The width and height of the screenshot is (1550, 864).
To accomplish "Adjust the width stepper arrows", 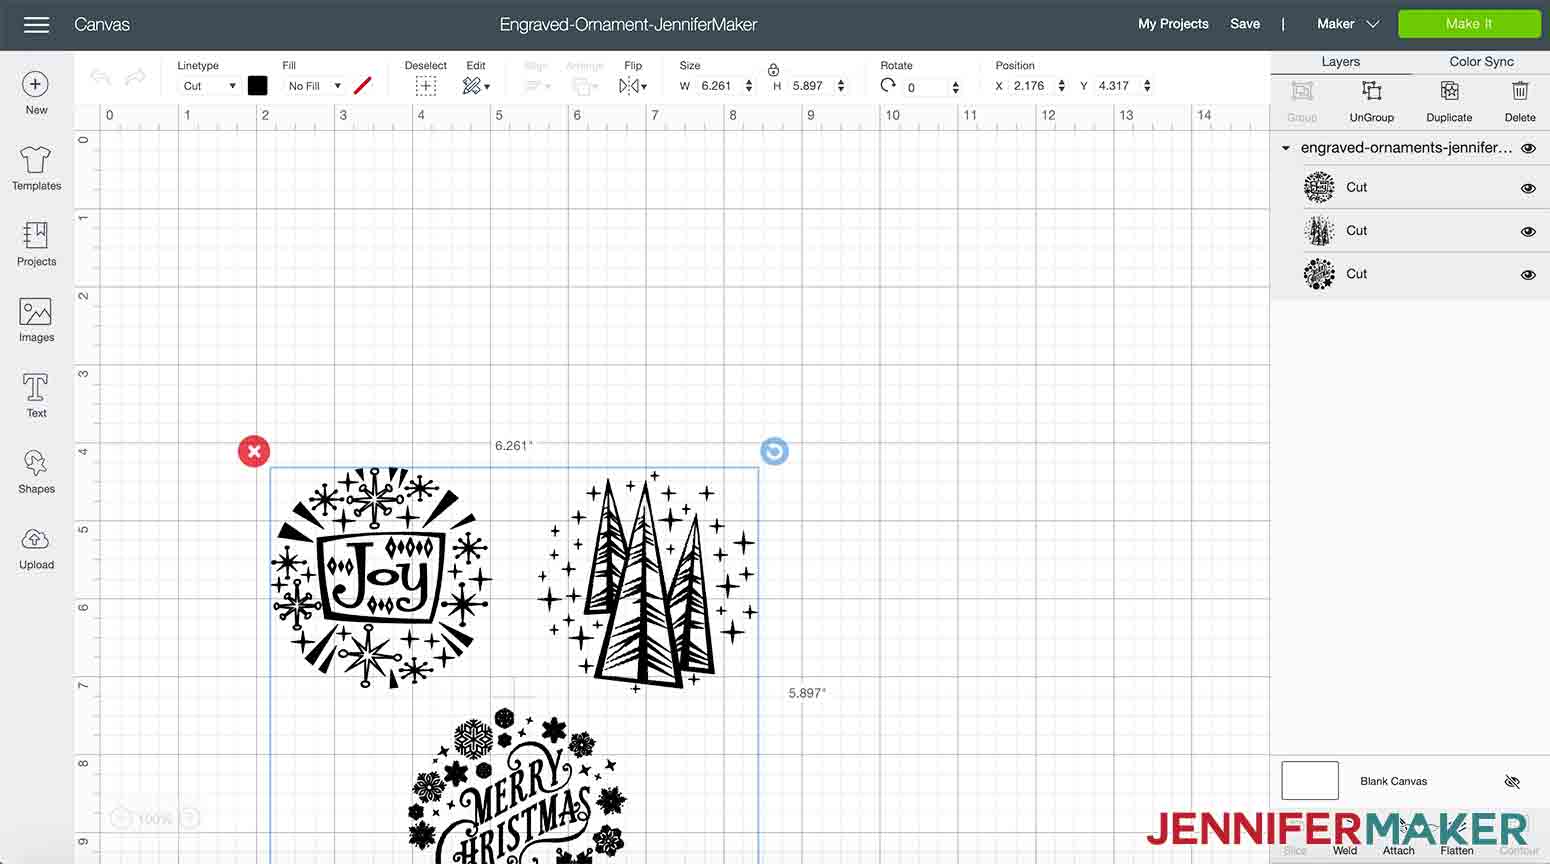I will (749, 86).
